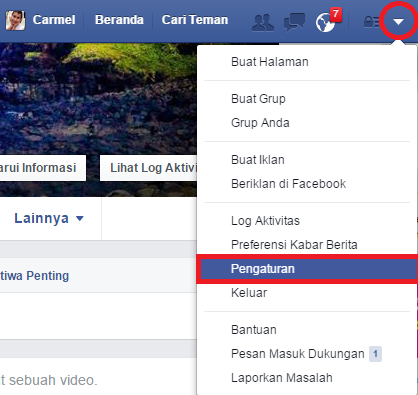Click Keluar to log out
The height and width of the screenshot is (395, 418).
tap(249, 293)
